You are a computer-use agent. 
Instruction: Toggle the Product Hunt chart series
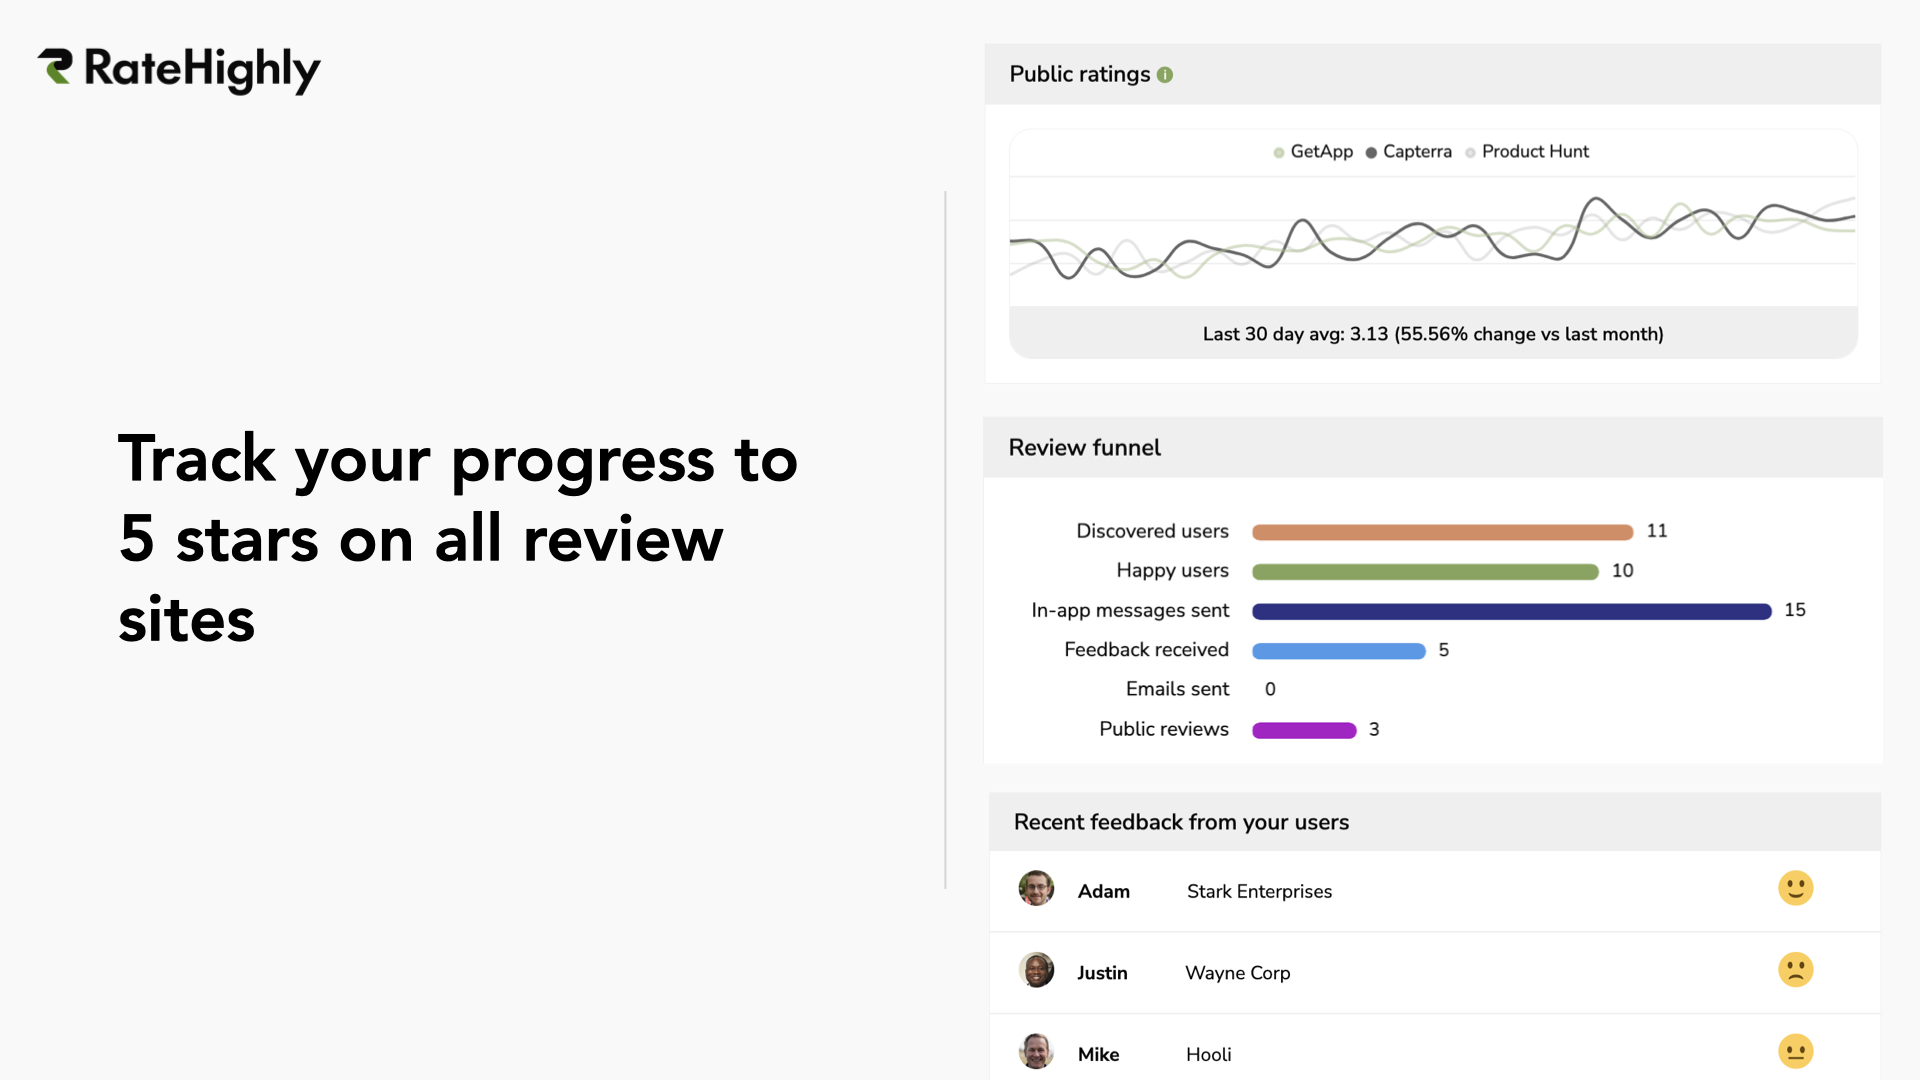(1527, 151)
